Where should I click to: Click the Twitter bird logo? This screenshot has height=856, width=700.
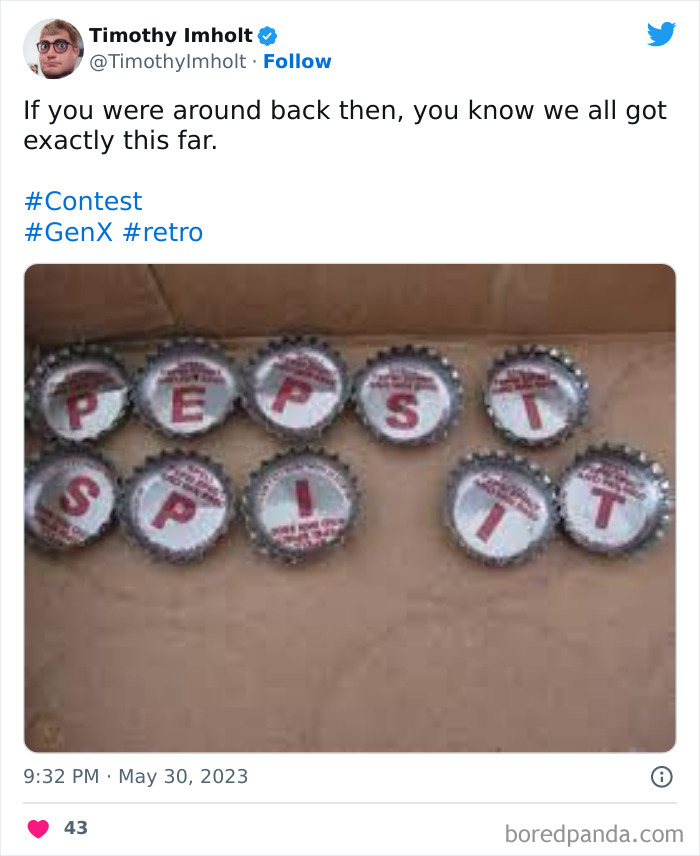(x=662, y=34)
